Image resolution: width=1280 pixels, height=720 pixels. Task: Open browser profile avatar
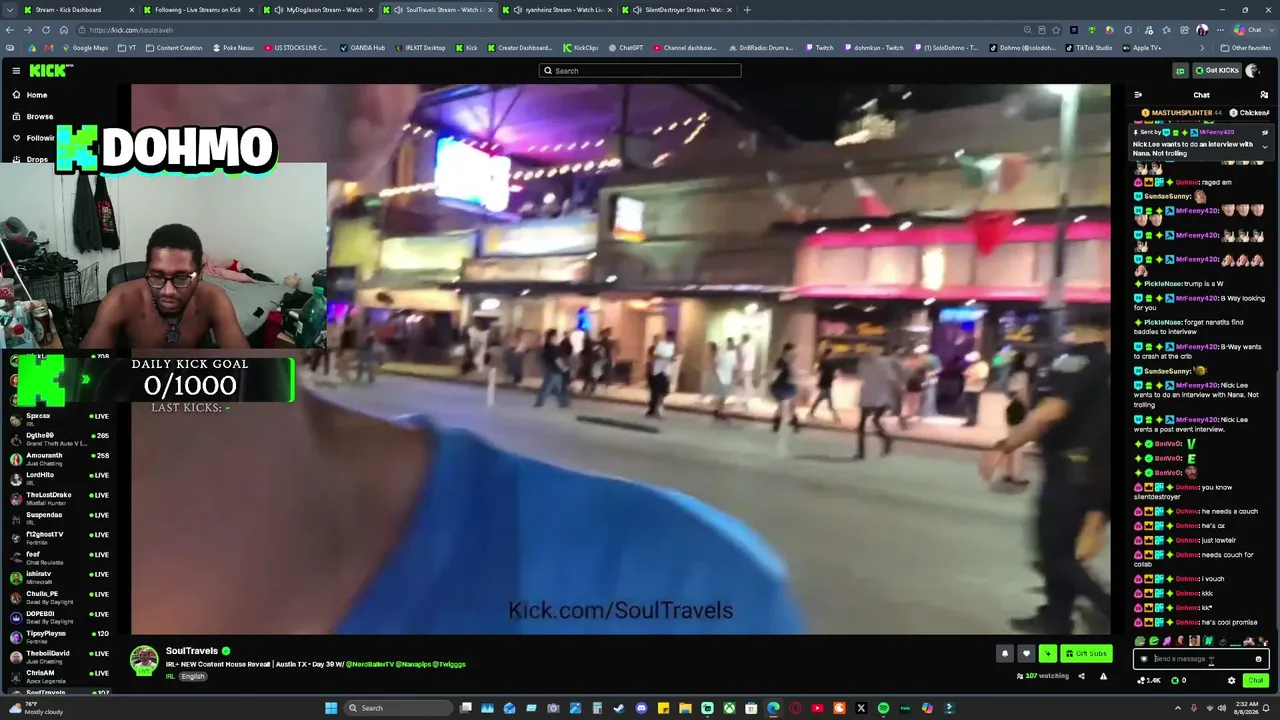(x=1202, y=30)
